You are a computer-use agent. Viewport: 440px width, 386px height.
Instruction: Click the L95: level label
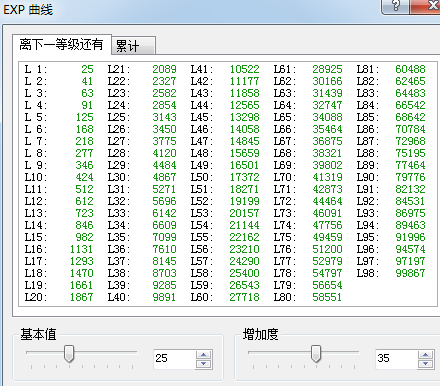368,237
